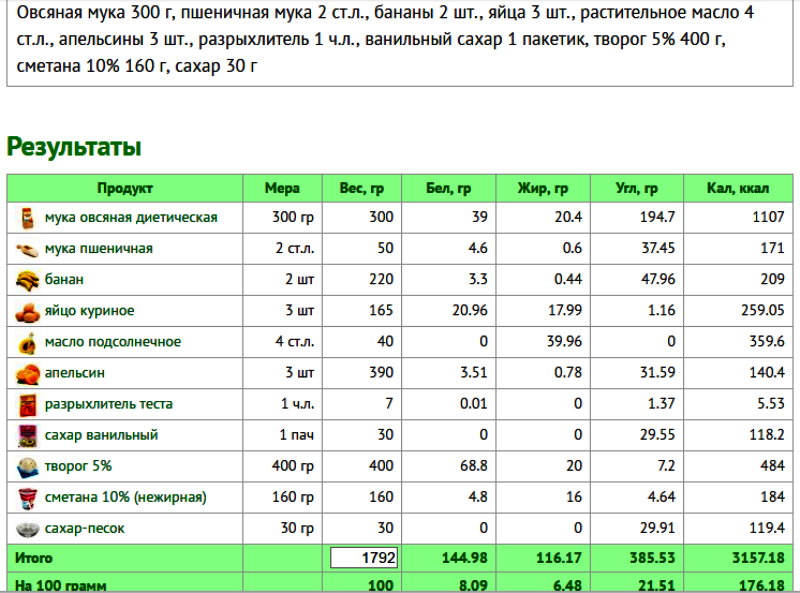Image resolution: width=800 pixels, height=593 pixels.
Task: Open the банан product link
Action: pos(64,280)
